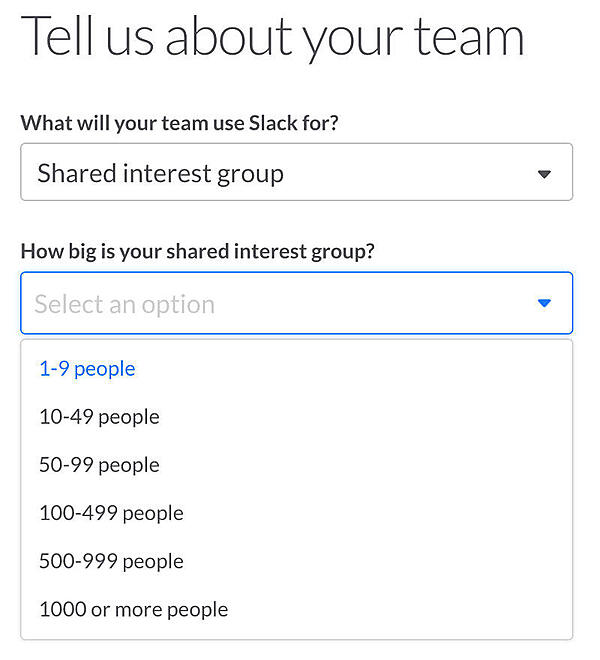600x660 pixels.
Task: Click blank area right of '1-9 people' row
Action: pos(380,369)
